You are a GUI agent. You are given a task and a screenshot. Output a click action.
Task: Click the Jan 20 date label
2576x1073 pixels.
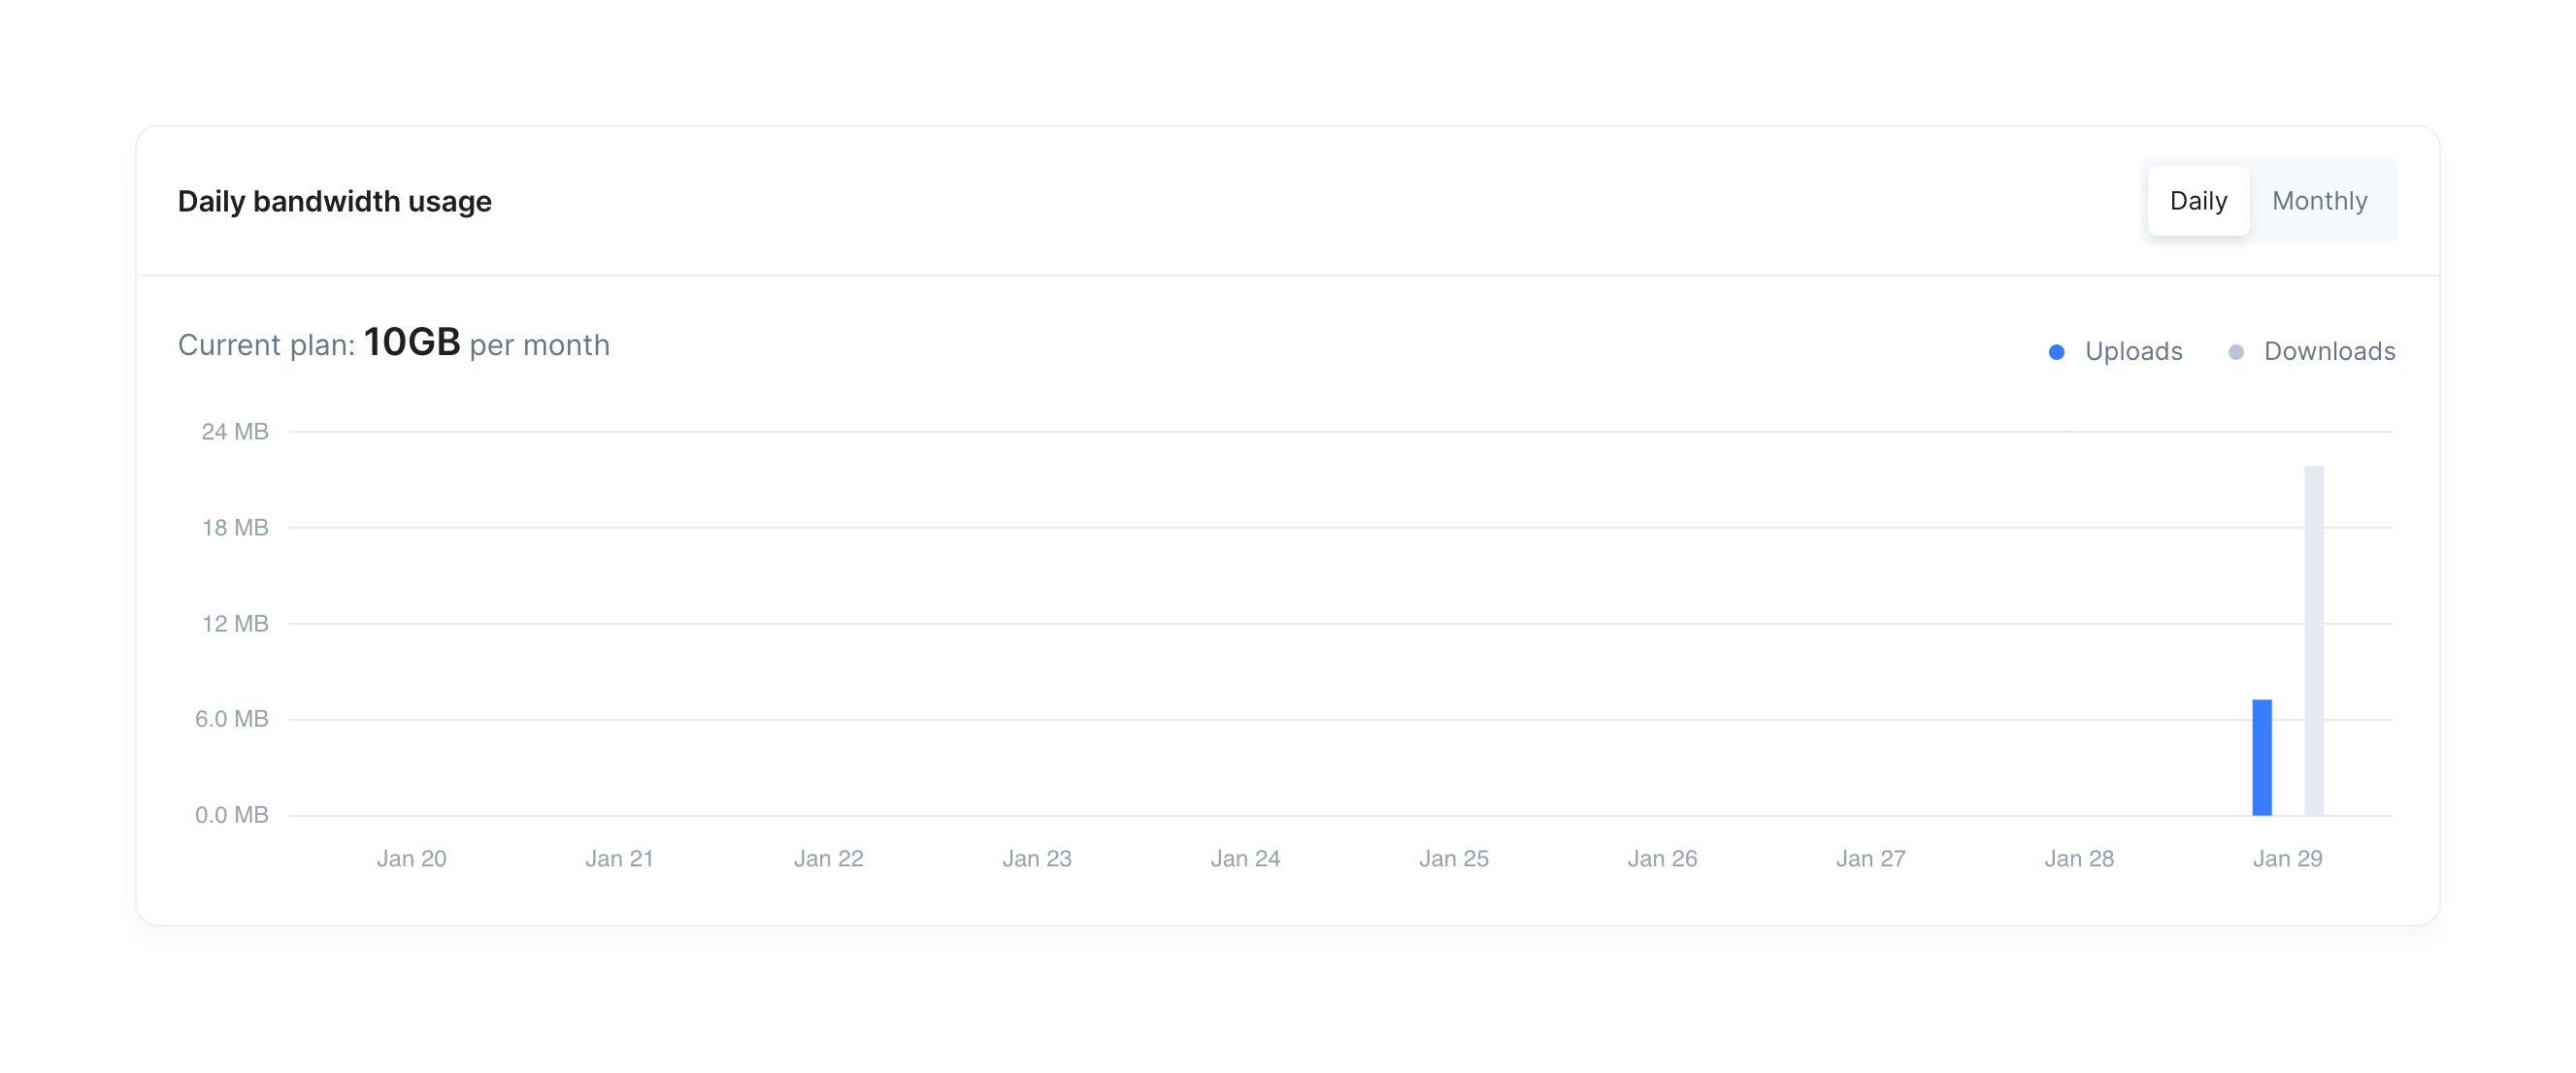411,859
